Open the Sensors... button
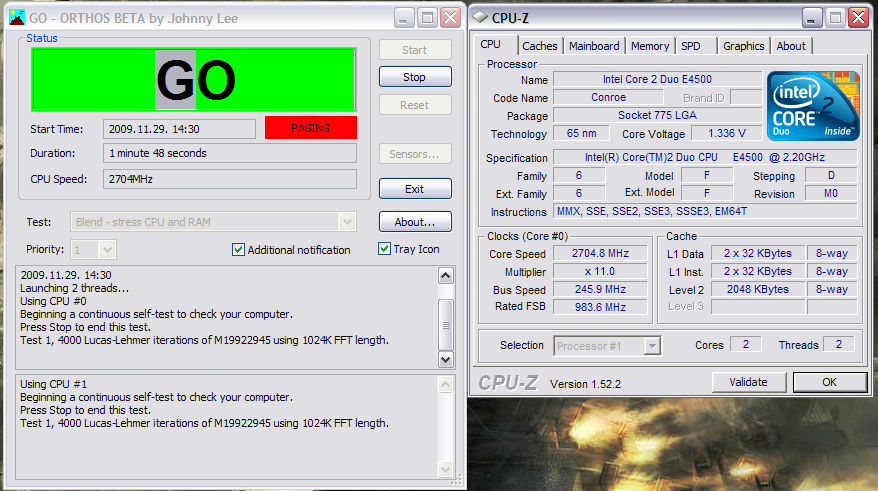This screenshot has height=491, width=878. click(415, 154)
